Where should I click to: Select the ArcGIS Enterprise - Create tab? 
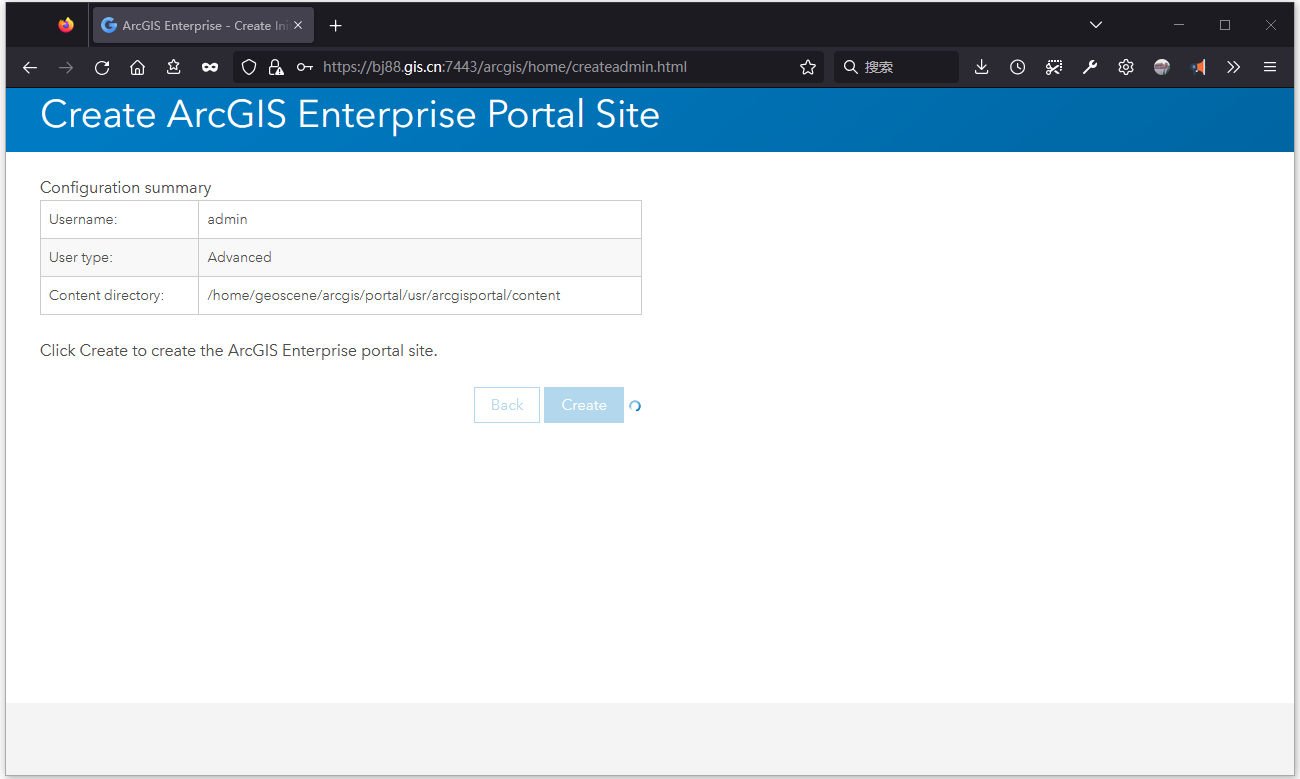click(x=204, y=26)
